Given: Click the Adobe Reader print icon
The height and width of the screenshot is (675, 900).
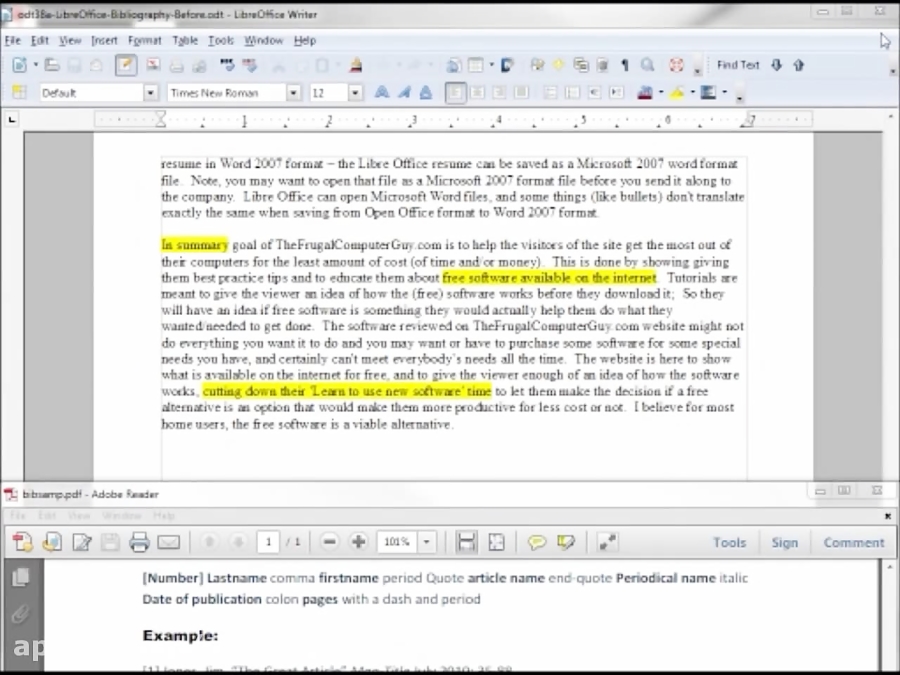Looking at the screenshot, I should (138, 541).
